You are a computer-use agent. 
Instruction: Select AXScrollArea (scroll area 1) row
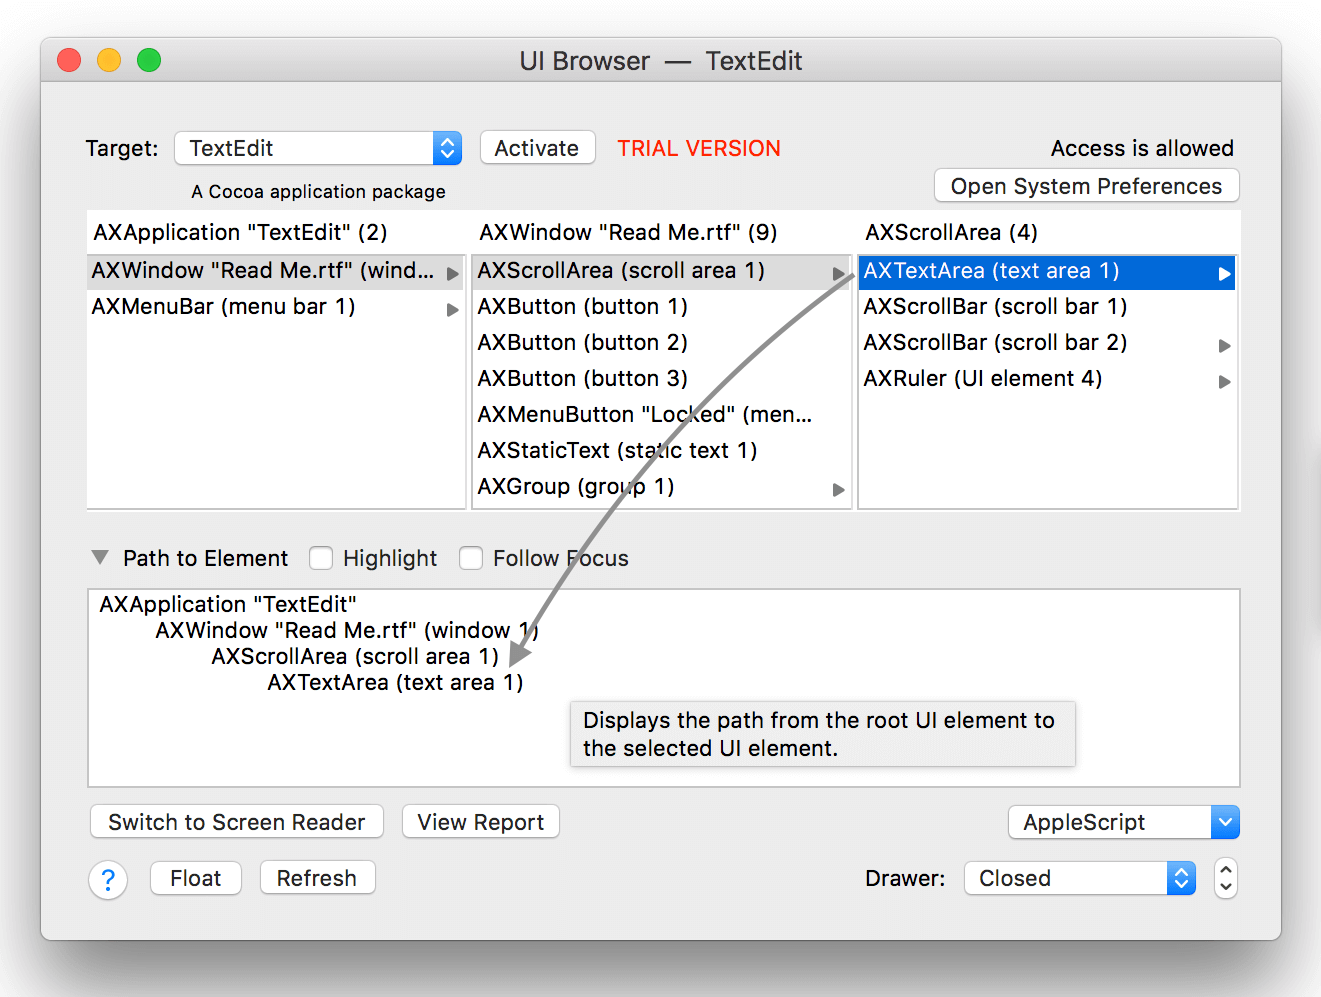(x=662, y=271)
